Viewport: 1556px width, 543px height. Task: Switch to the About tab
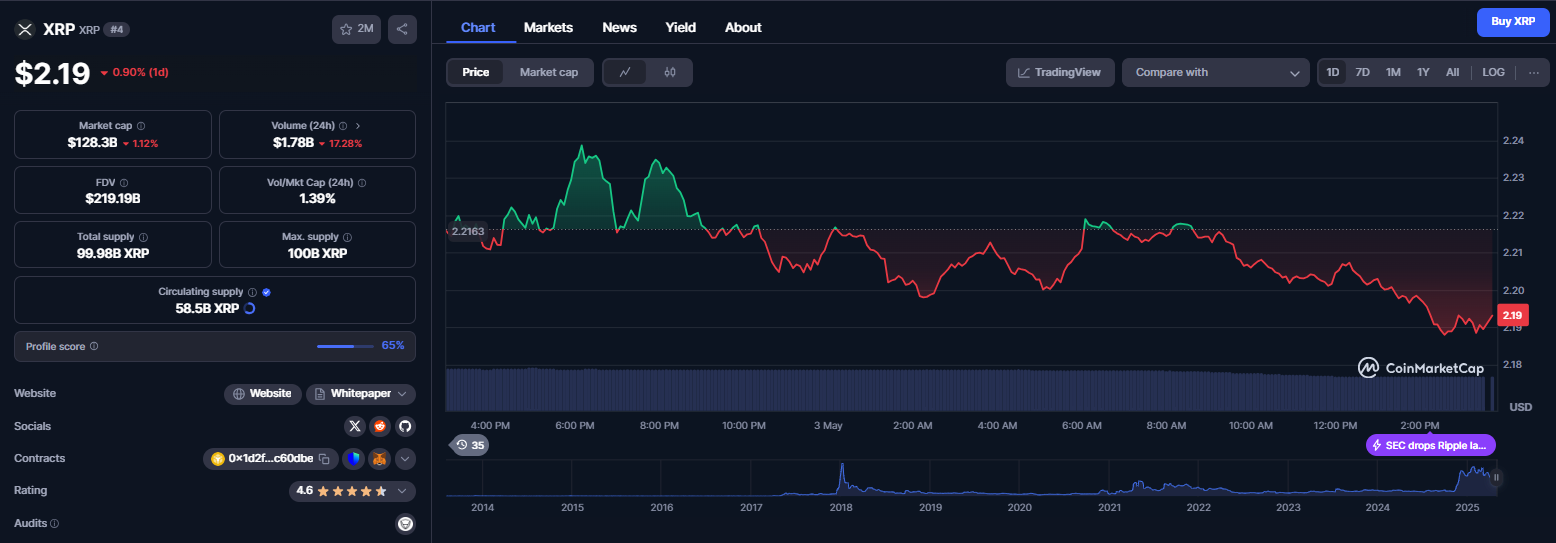[x=743, y=27]
